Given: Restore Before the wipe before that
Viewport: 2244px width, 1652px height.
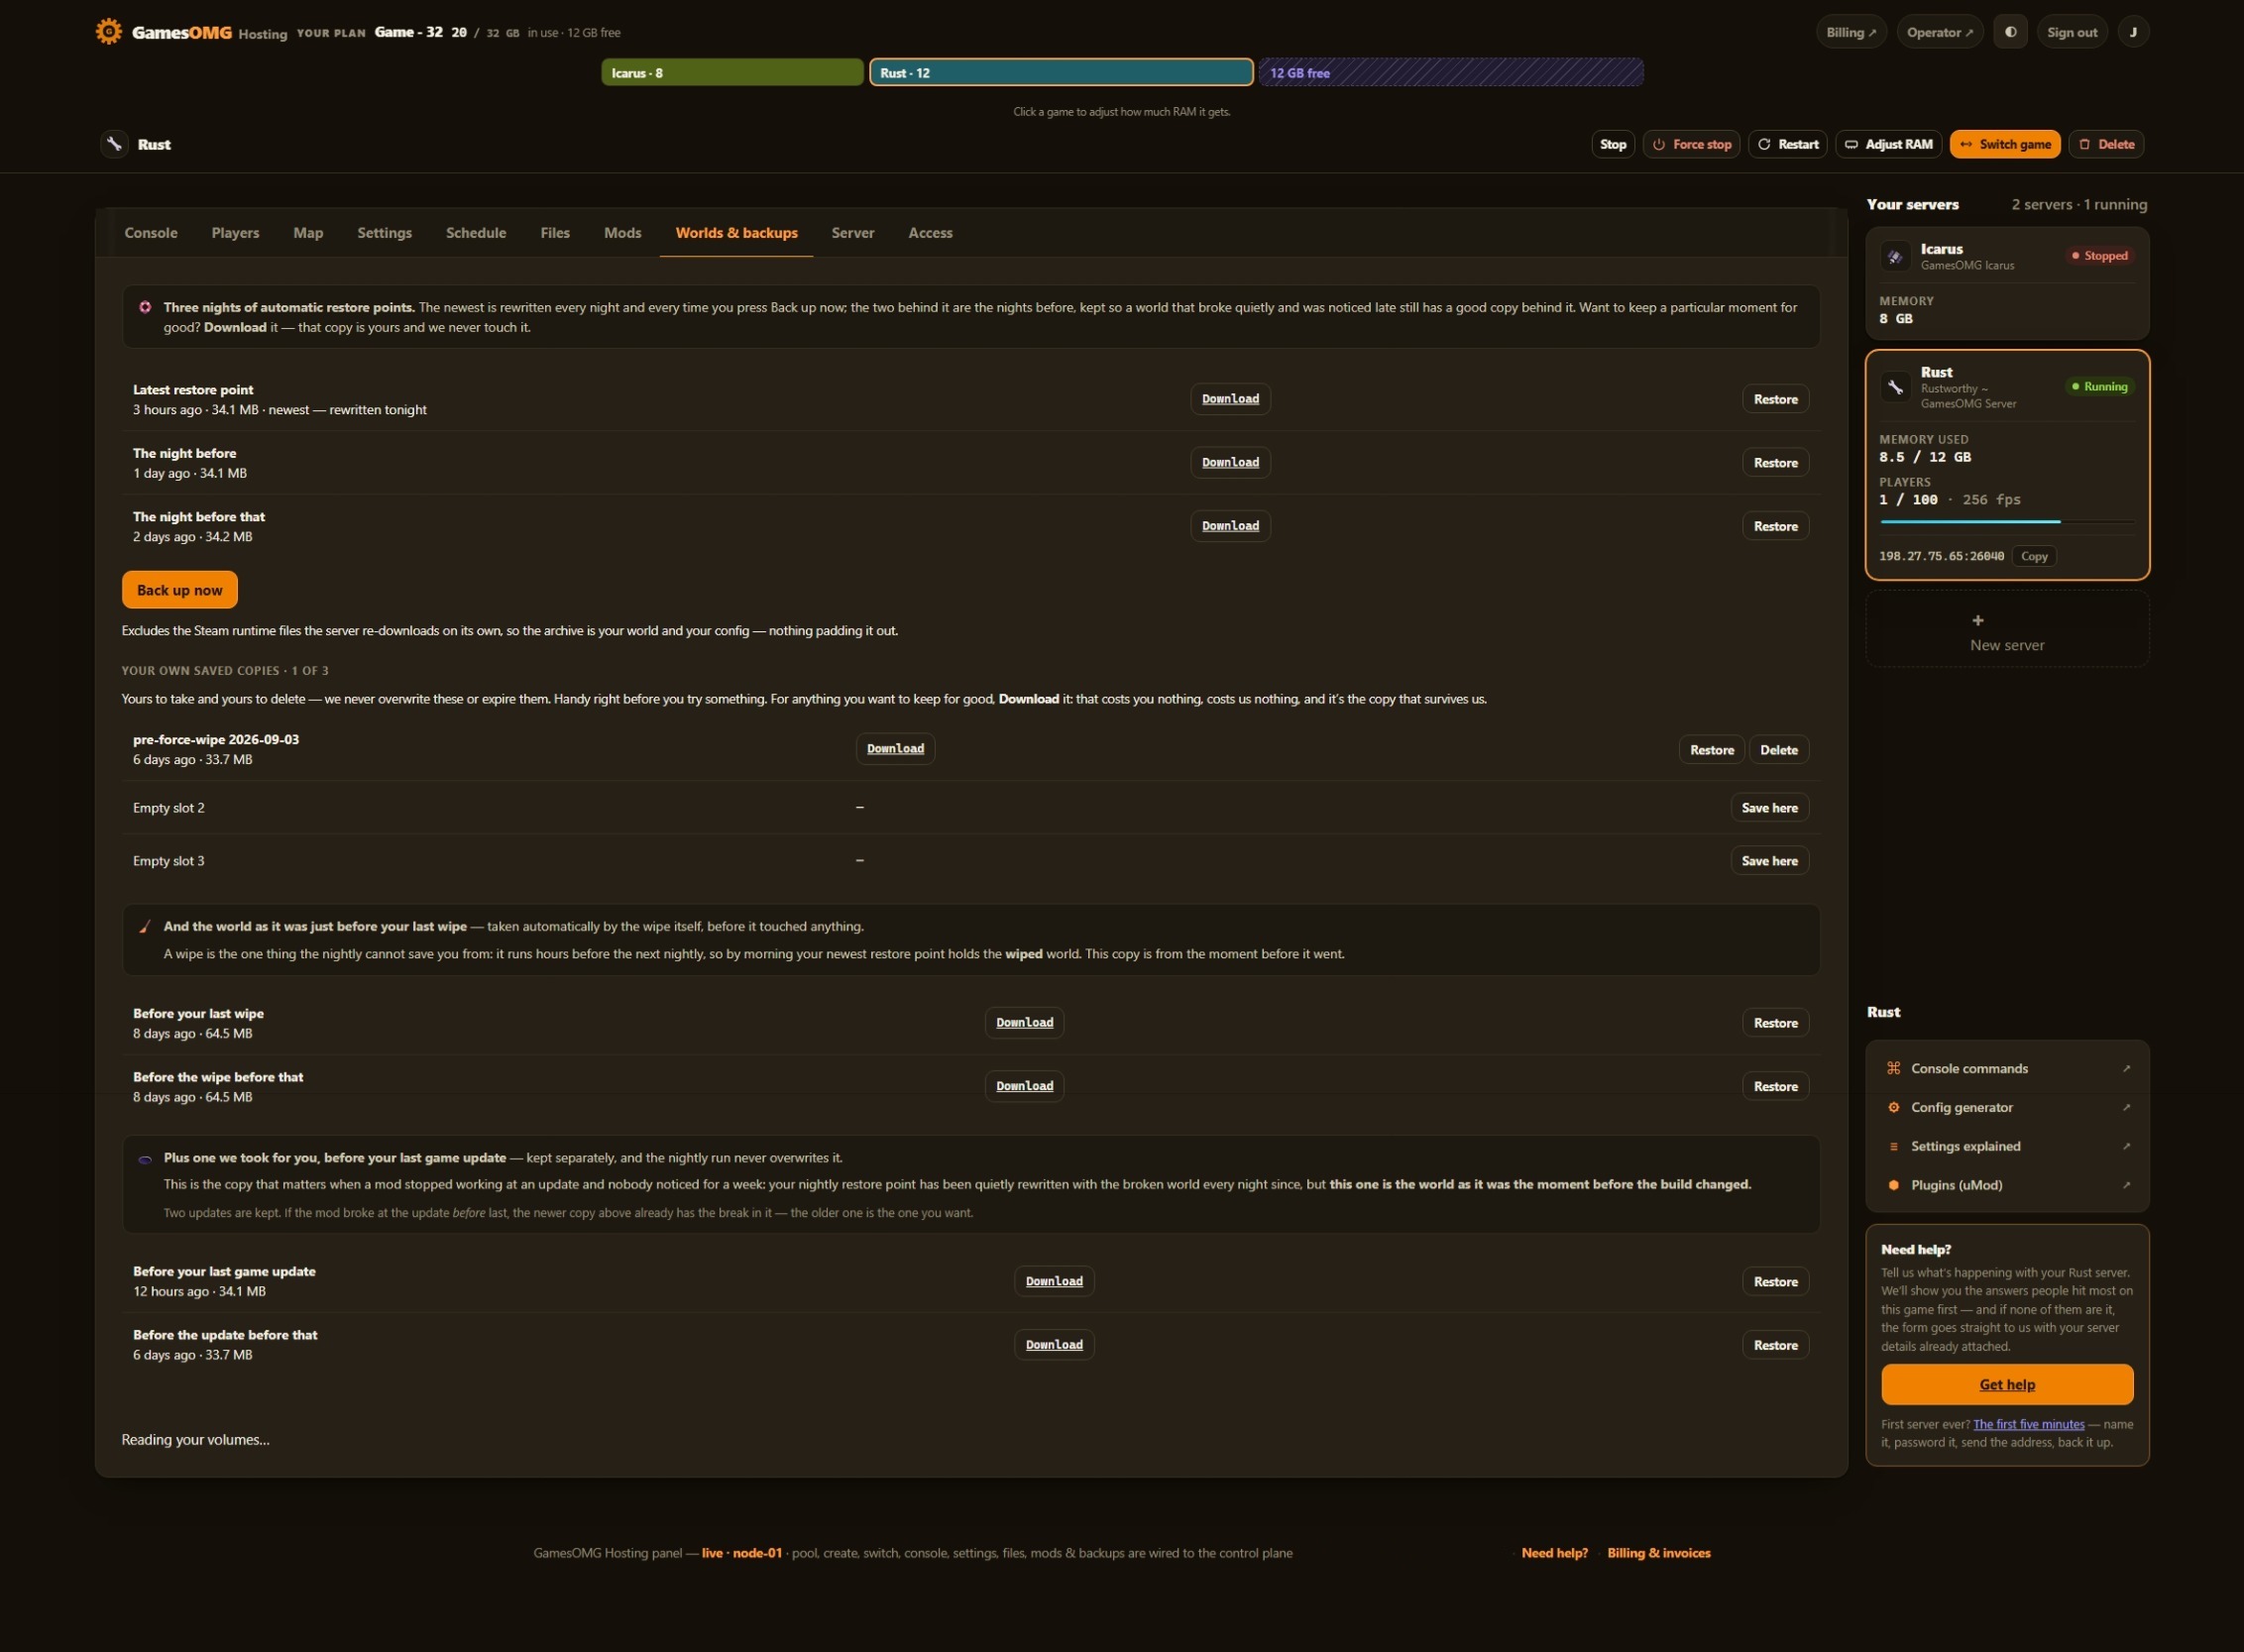Looking at the screenshot, I should tap(1775, 1086).
